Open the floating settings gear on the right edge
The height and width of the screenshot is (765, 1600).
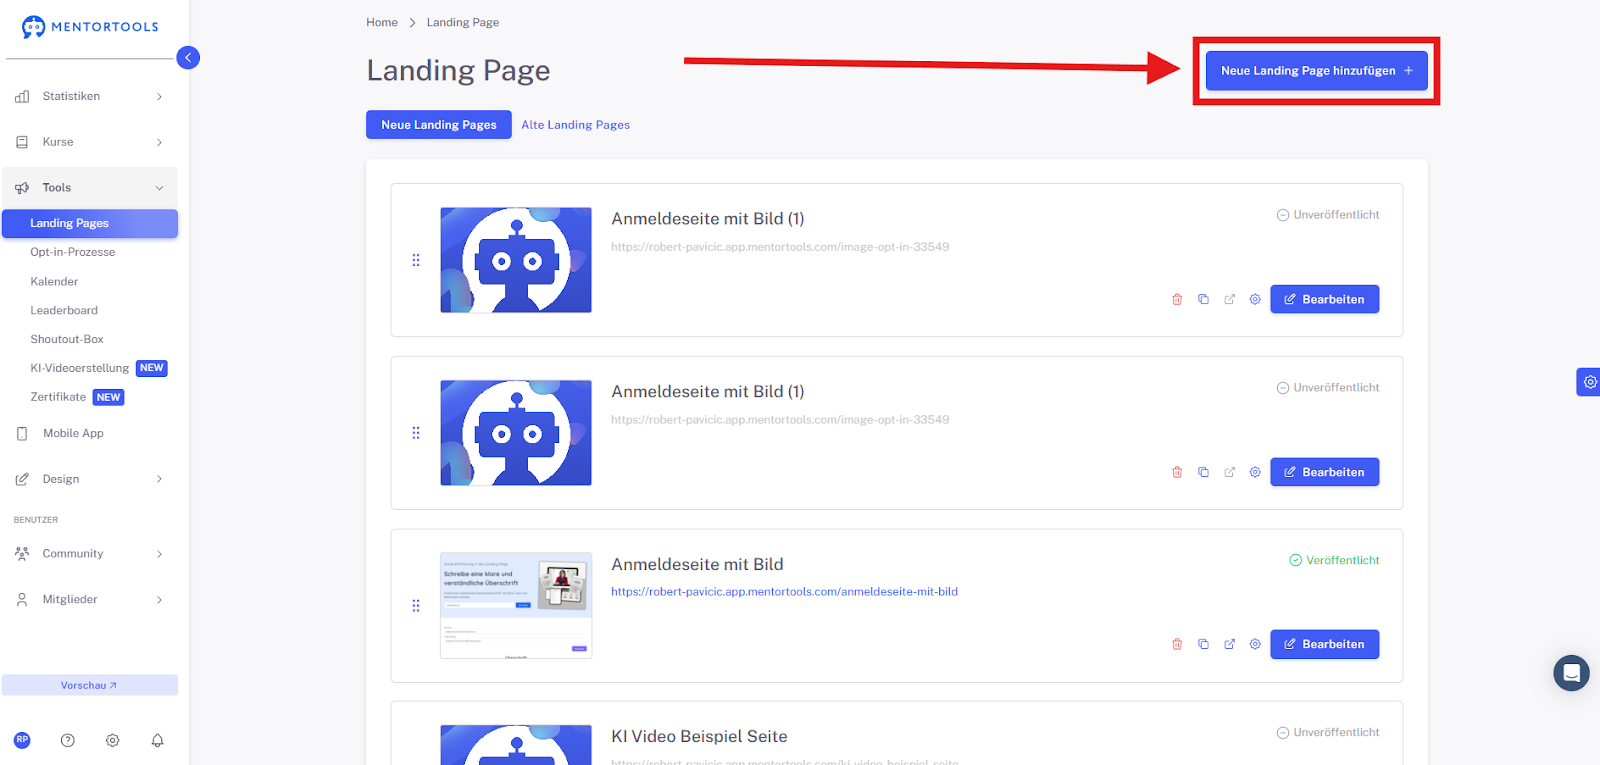1589,382
